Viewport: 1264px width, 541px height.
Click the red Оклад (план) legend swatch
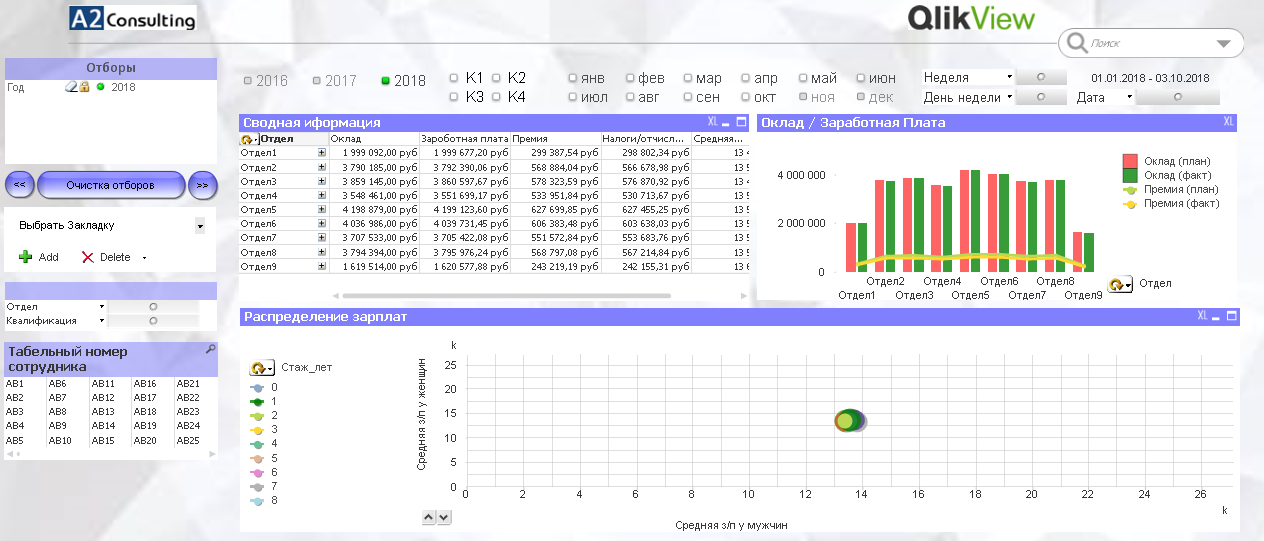click(x=1131, y=161)
